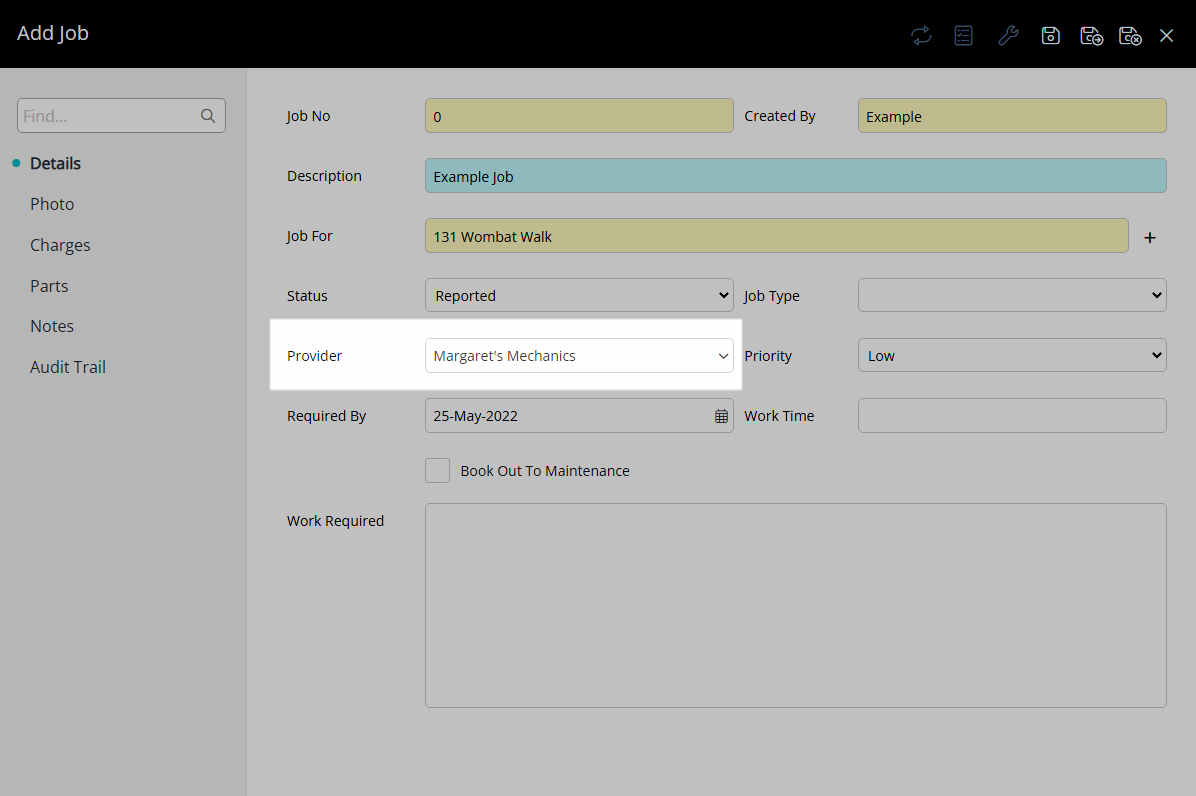Click the save disk icon with X badge

point(1130,35)
